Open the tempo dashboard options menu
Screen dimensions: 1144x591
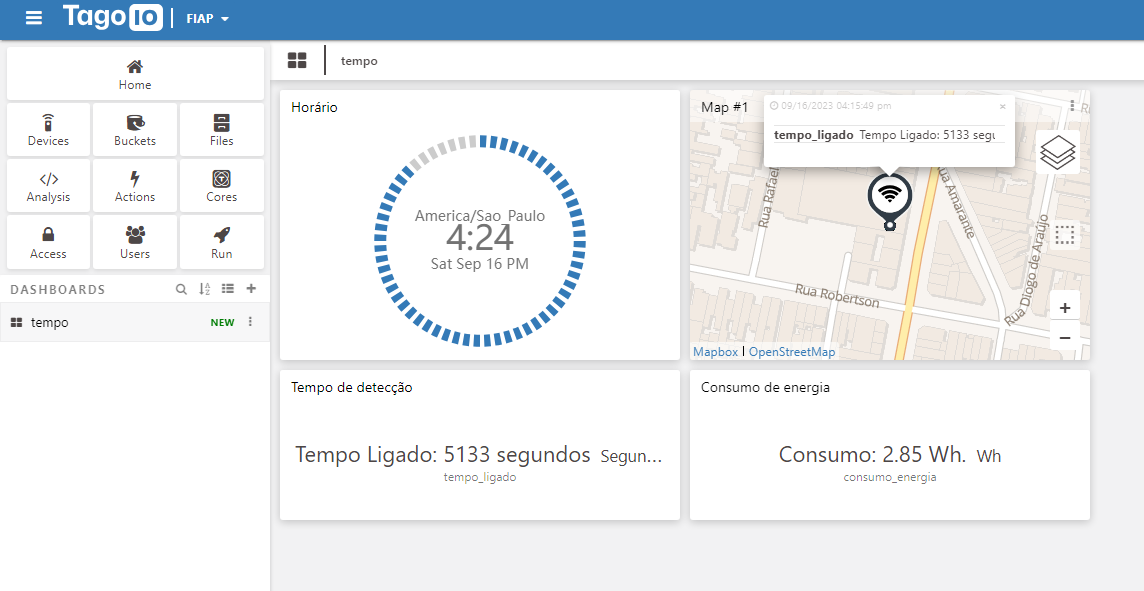(x=250, y=322)
